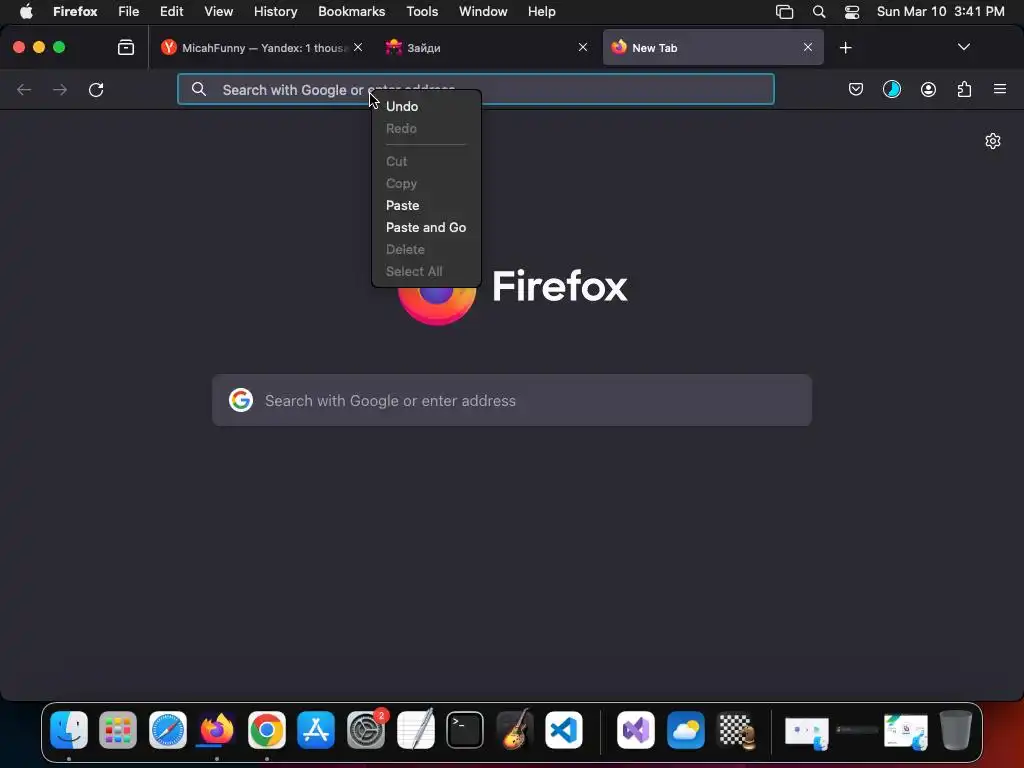Open Chess app from the dock
This screenshot has height=768, width=1024.
click(x=735, y=729)
